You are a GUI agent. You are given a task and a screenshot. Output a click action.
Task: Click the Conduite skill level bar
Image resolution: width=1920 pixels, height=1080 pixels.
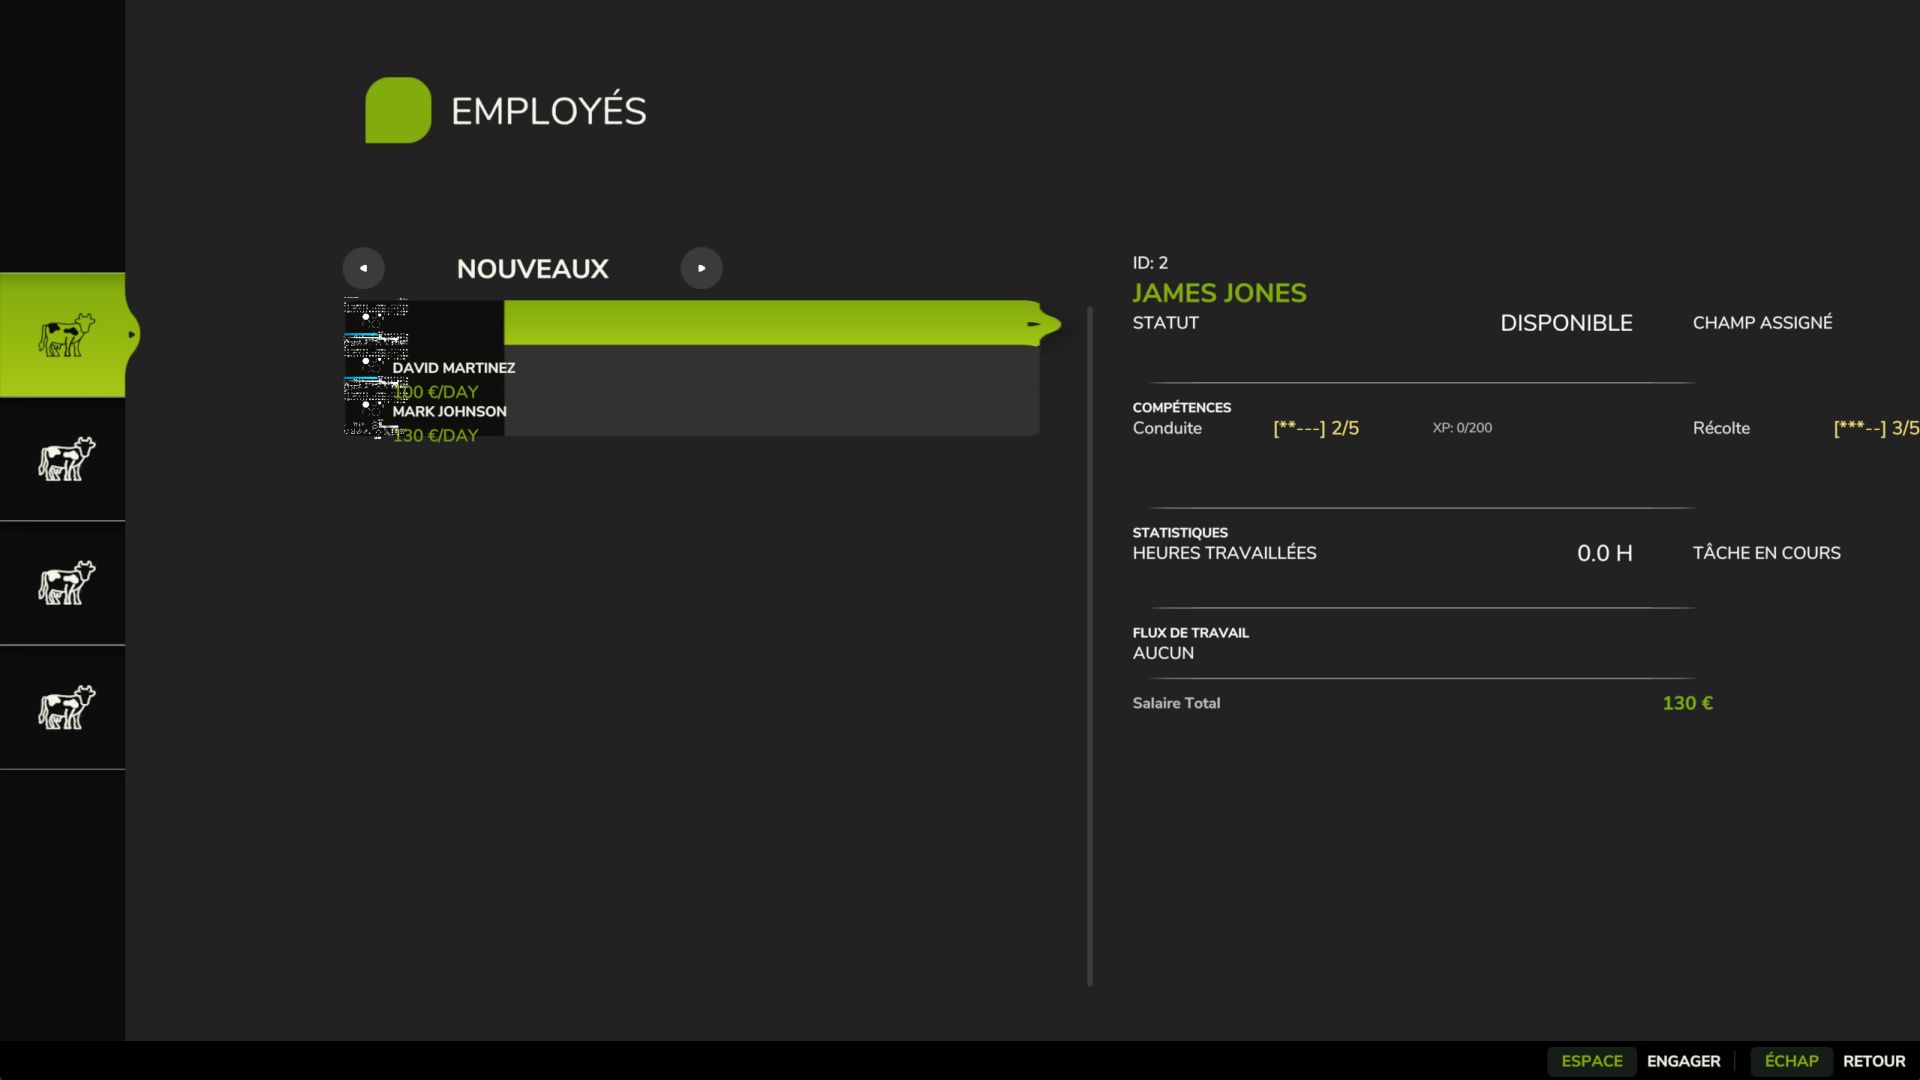(x=1316, y=428)
